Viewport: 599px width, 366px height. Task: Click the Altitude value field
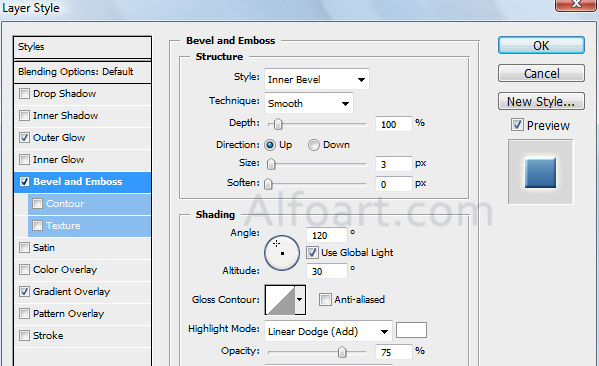pyautogui.click(x=327, y=271)
